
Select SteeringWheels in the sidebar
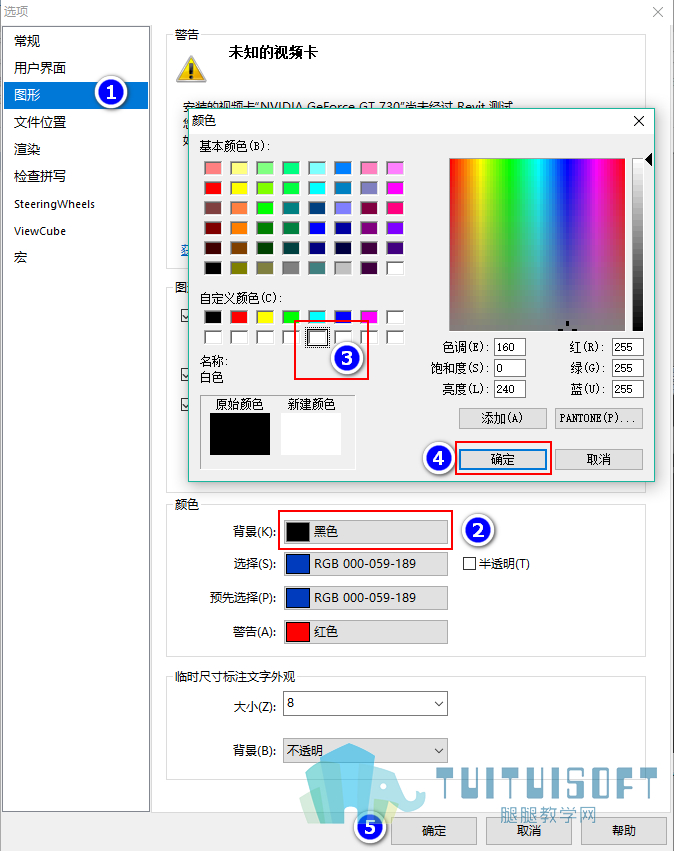[76, 204]
